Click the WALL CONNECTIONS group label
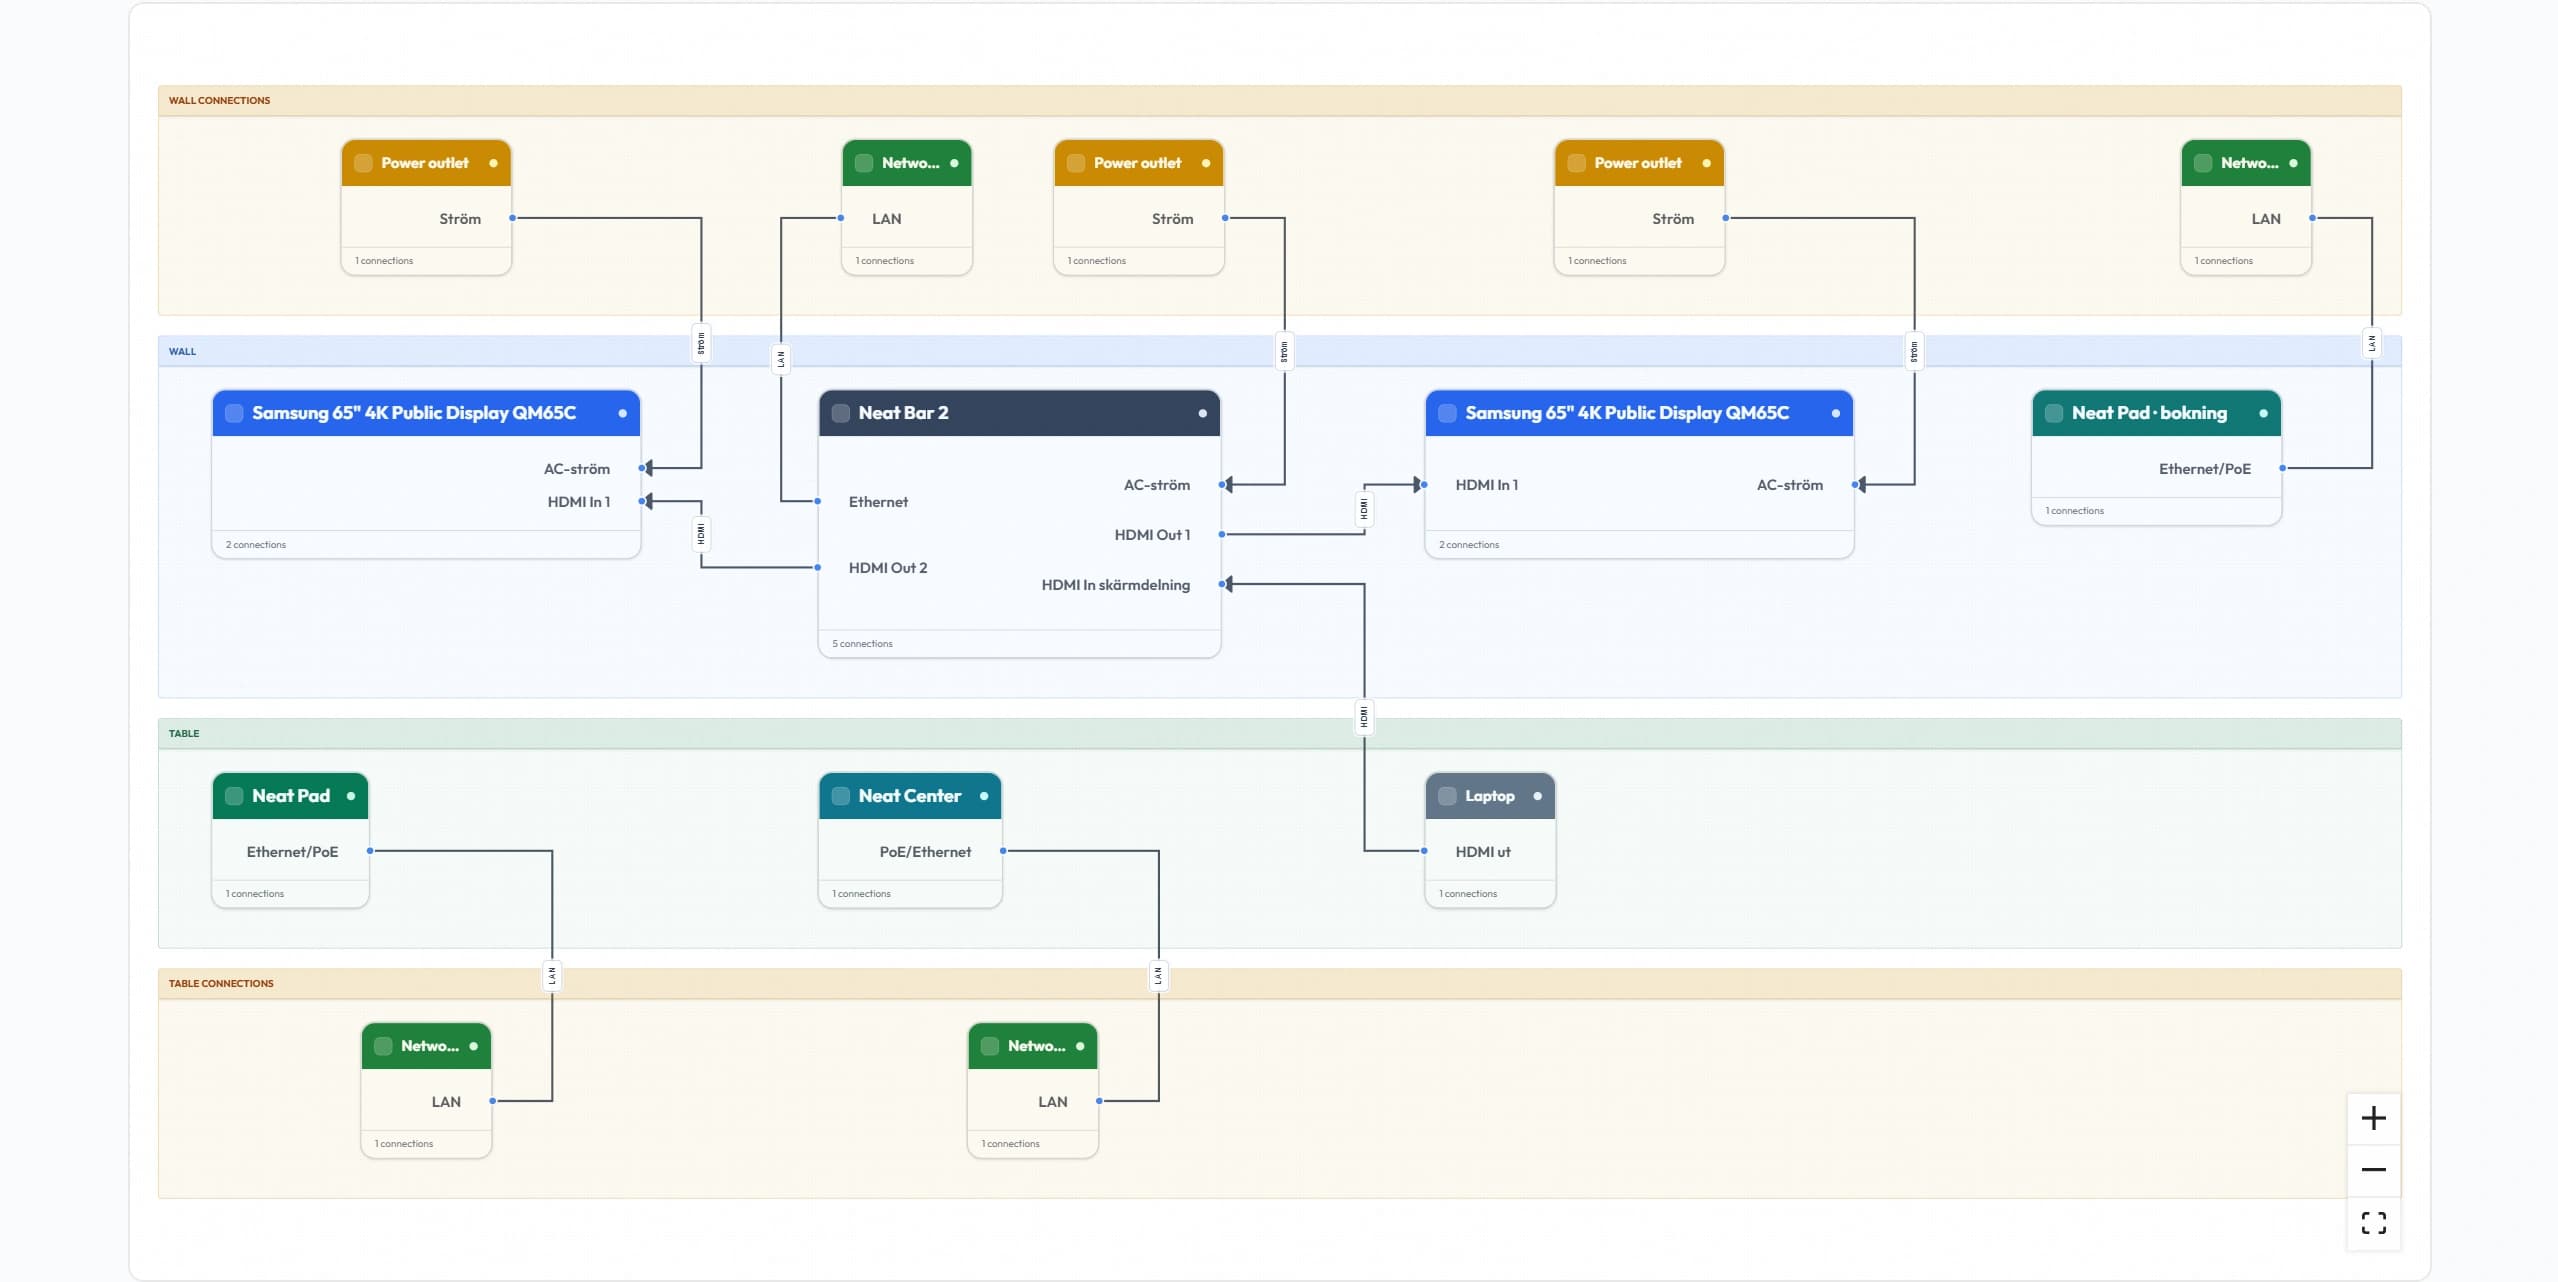Image resolution: width=2558 pixels, height=1282 pixels. pos(219,101)
